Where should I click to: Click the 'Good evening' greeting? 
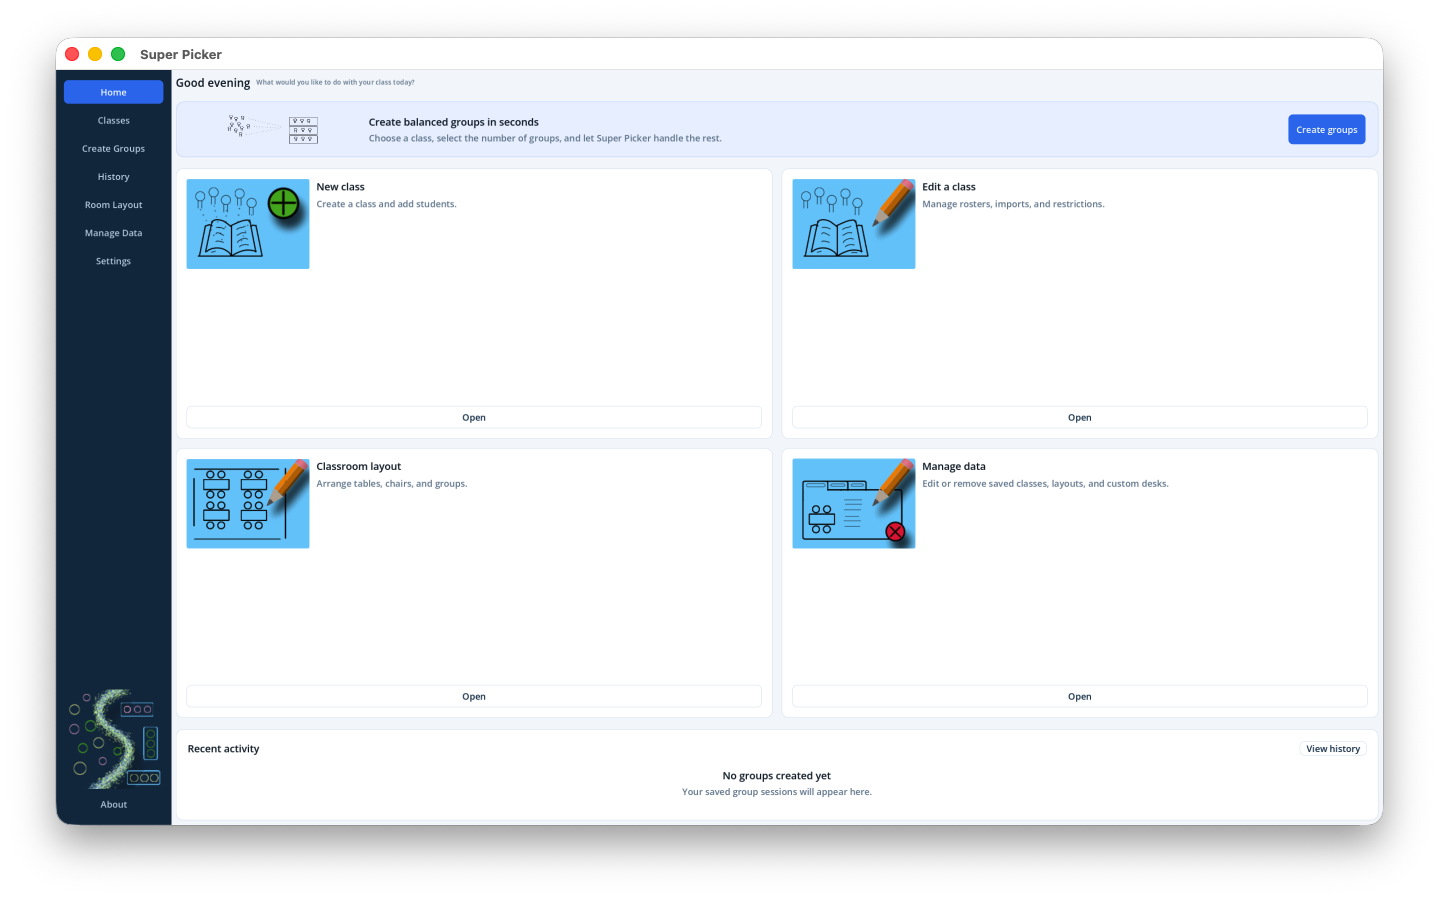pos(213,83)
